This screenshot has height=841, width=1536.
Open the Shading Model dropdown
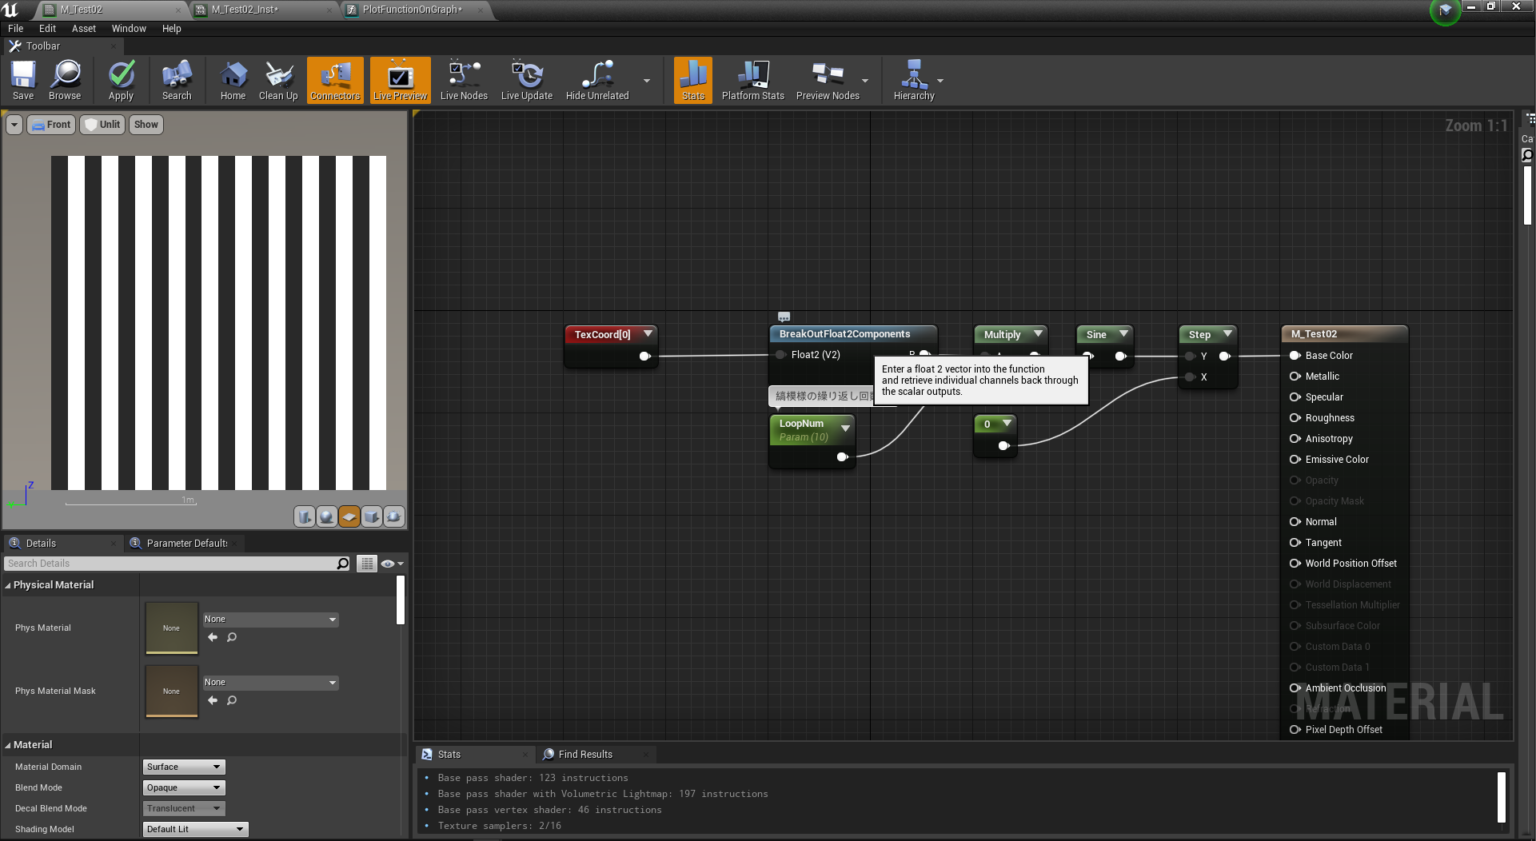point(195,828)
